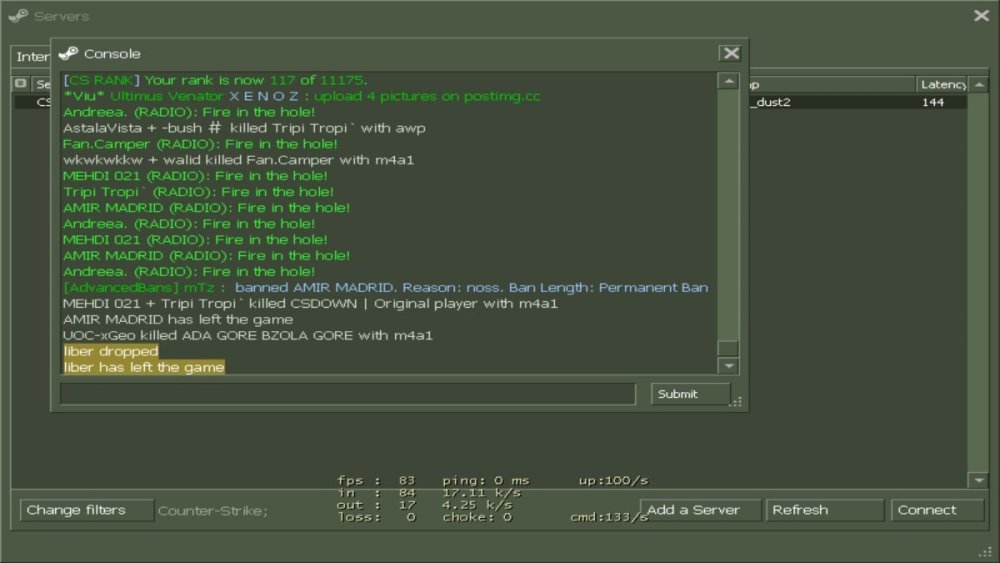Close the Console window

click(731, 54)
